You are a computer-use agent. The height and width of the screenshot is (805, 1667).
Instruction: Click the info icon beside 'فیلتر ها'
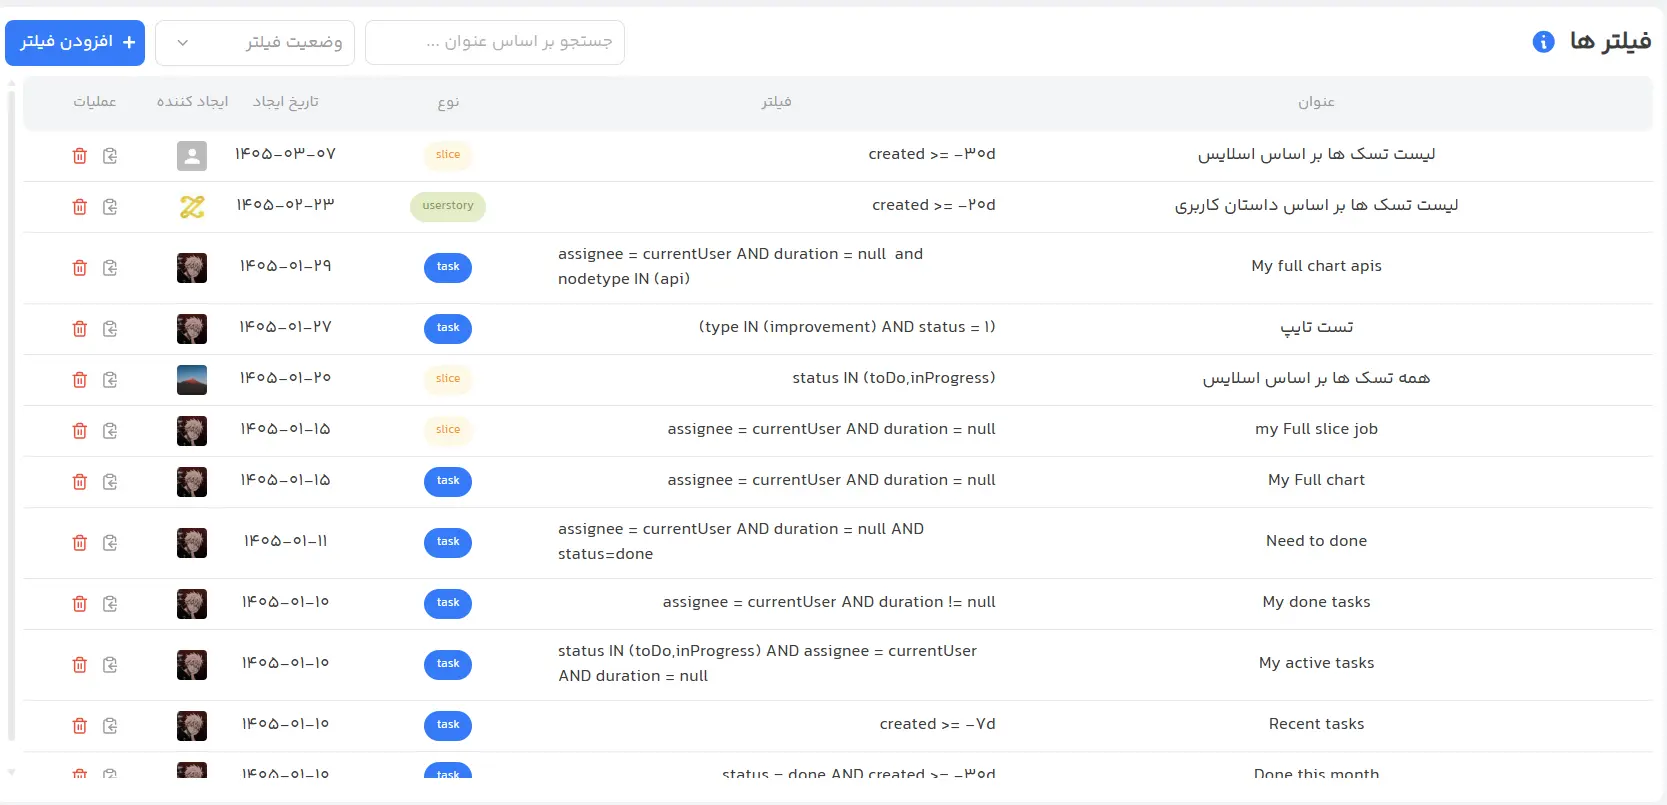point(1543,42)
